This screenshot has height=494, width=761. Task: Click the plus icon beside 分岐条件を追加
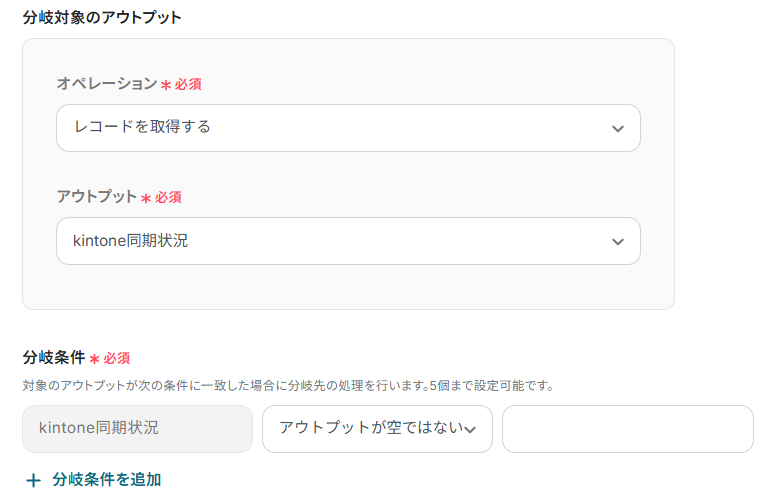33,480
